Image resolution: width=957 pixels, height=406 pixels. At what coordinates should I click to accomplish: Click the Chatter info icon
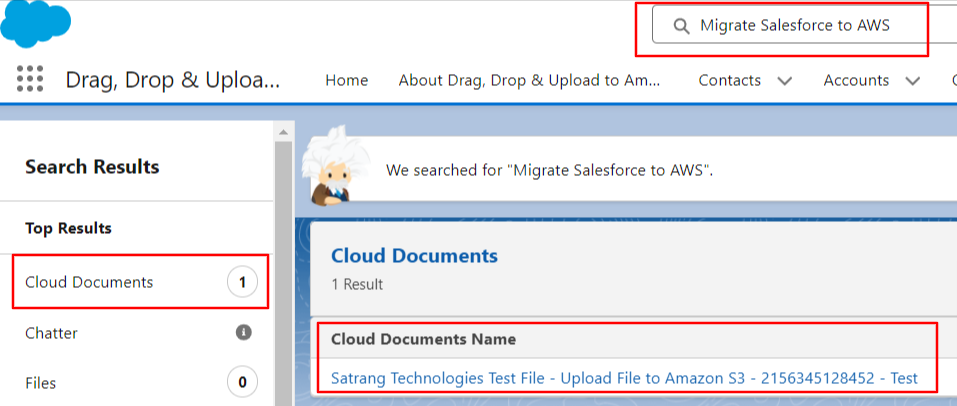click(x=244, y=333)
